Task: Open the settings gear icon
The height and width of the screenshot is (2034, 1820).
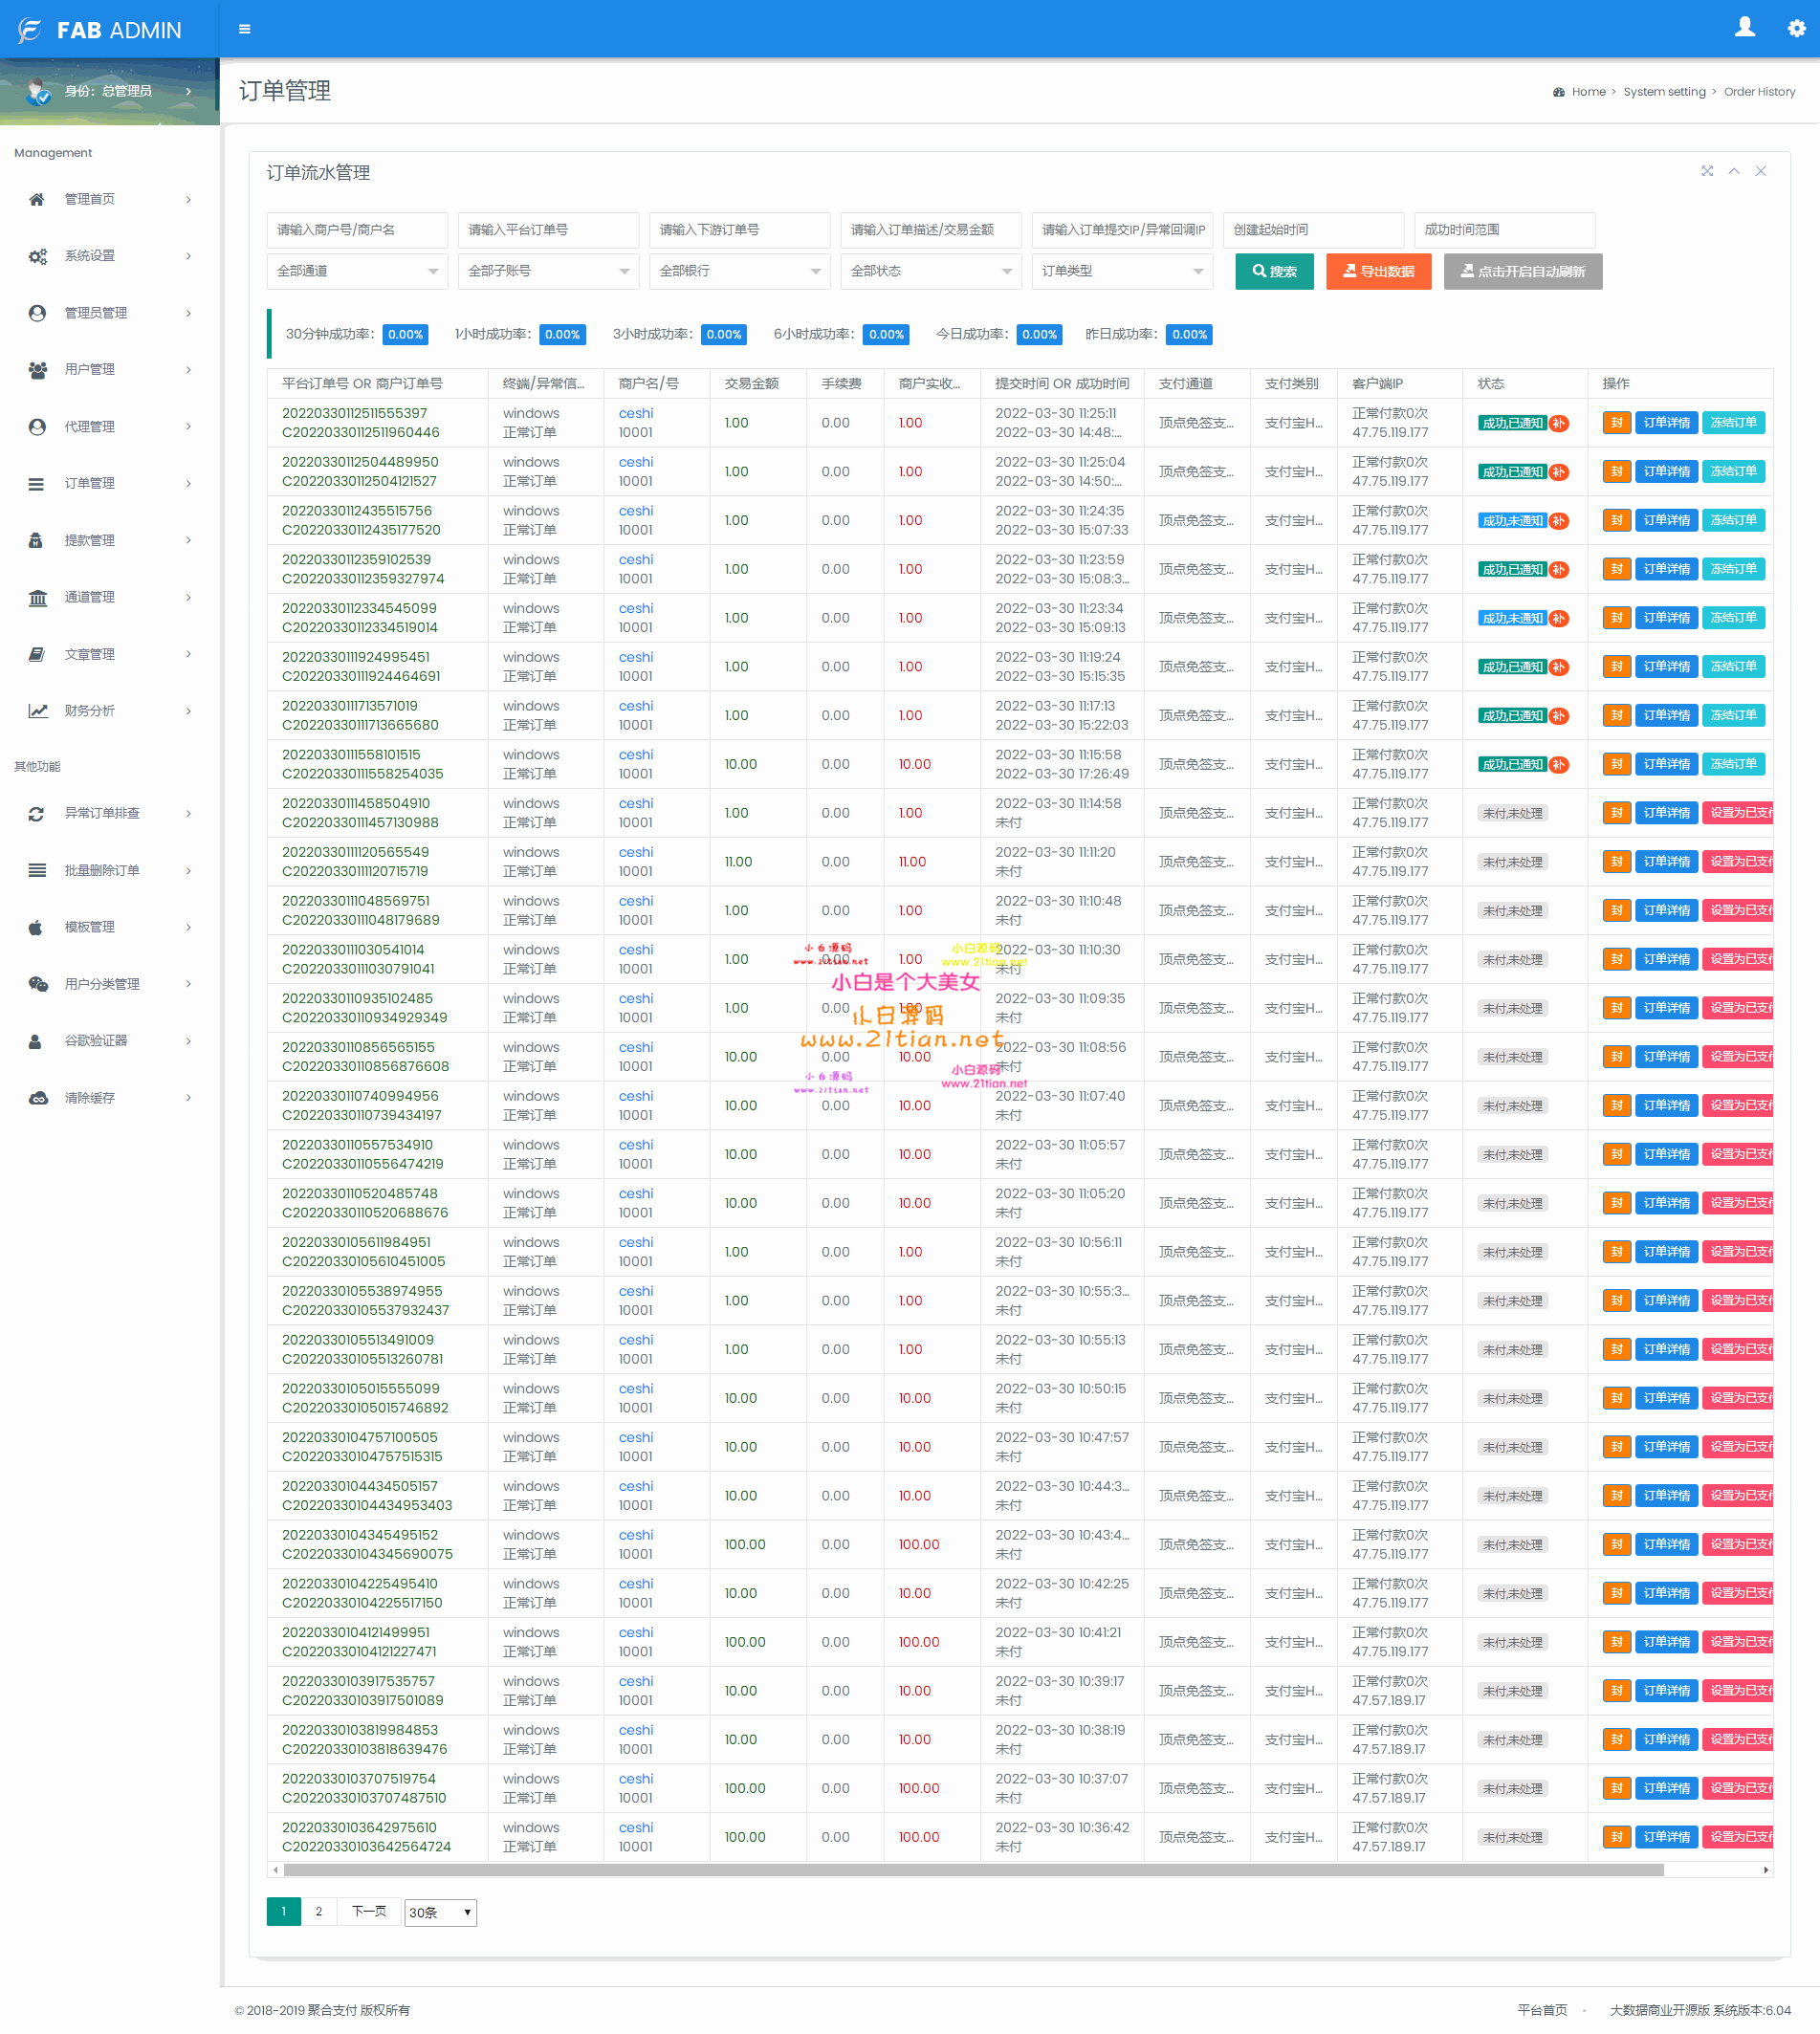Action: pyautogui.click(x=1796, y=28)
